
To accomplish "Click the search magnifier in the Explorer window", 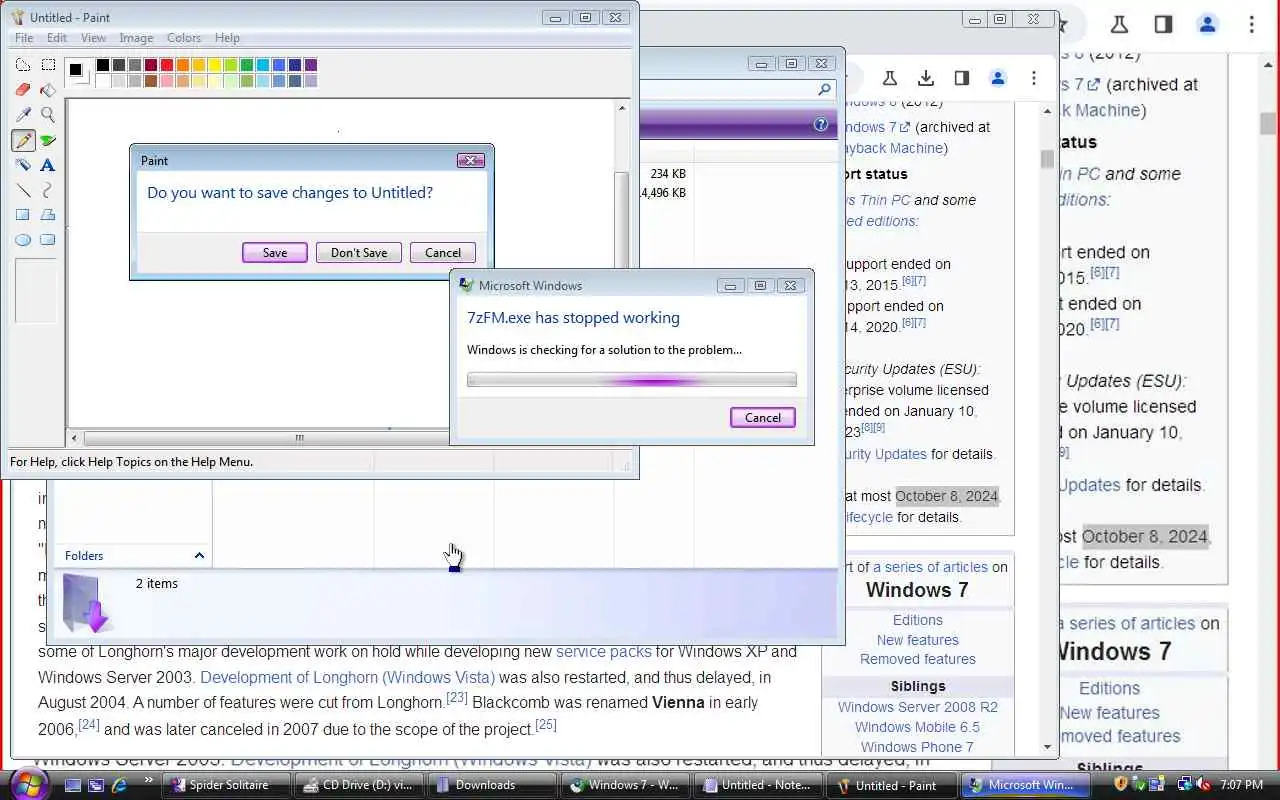I will tap(824, 89).
